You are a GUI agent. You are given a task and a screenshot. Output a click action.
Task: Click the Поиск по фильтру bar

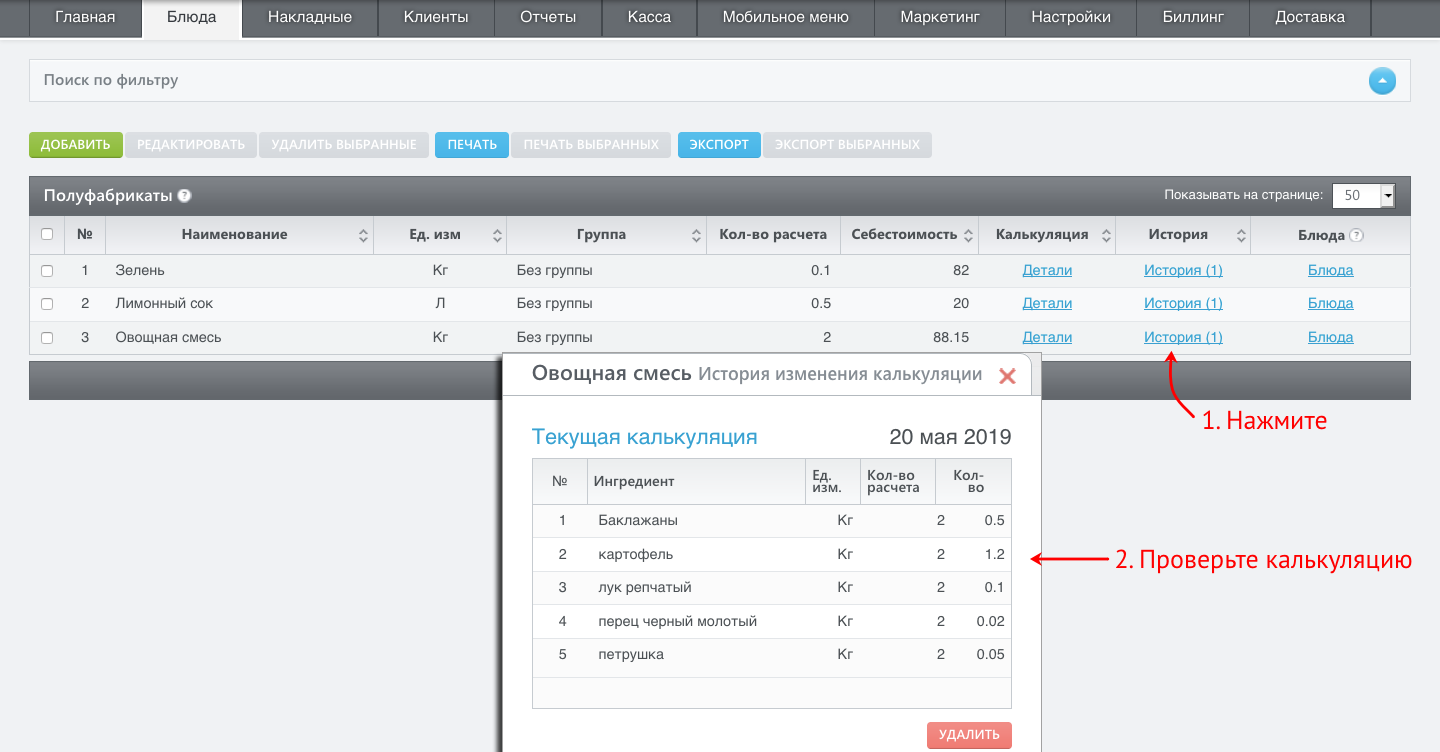point(720,80)
